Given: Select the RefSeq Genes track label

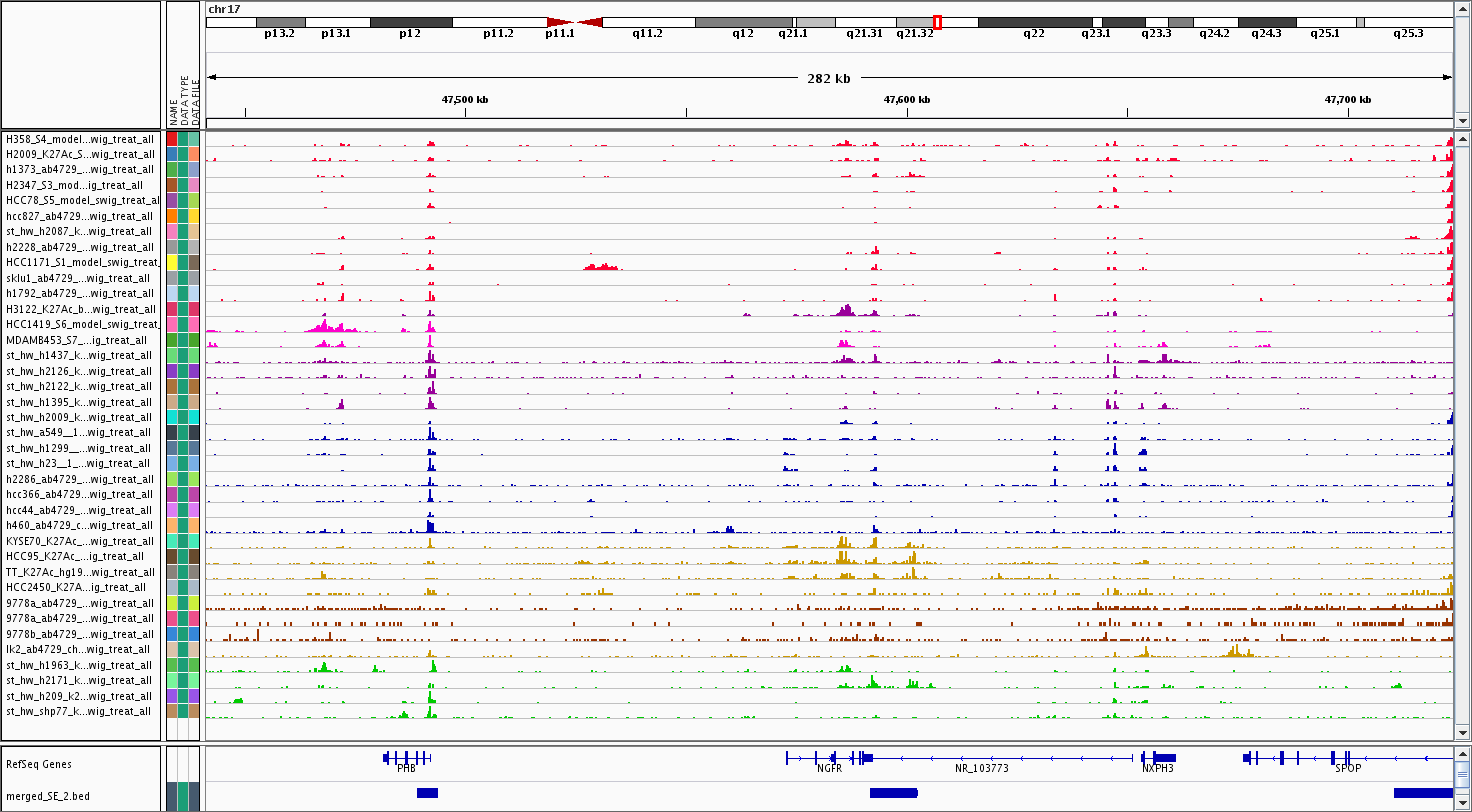Looking at the screenshot, I should (x=38, y=764).
